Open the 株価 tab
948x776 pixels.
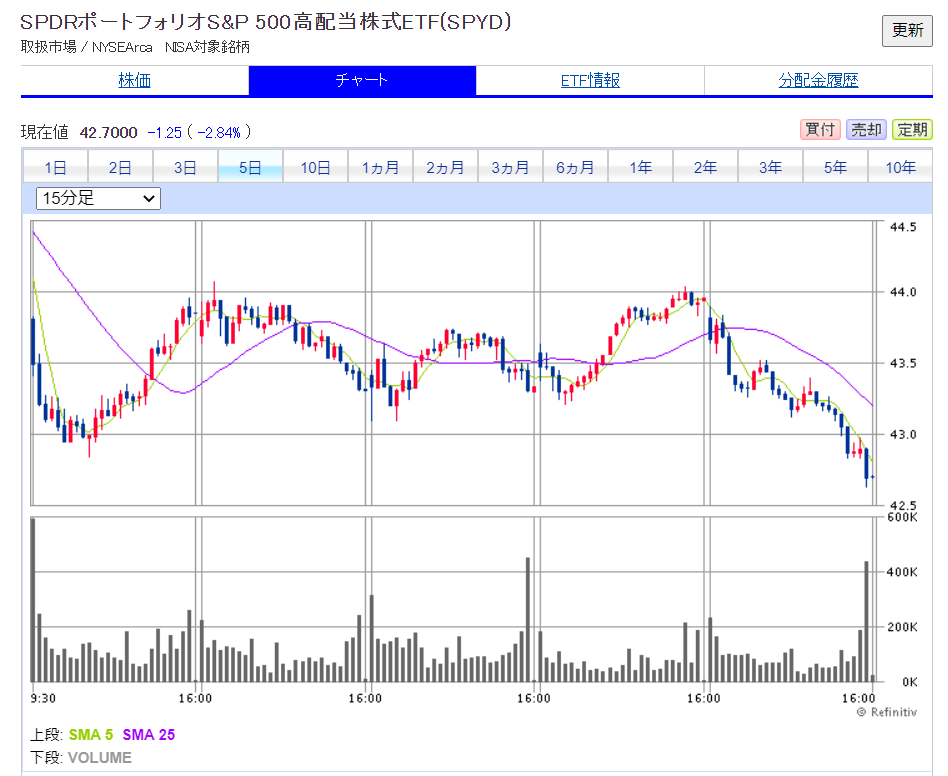135,80
